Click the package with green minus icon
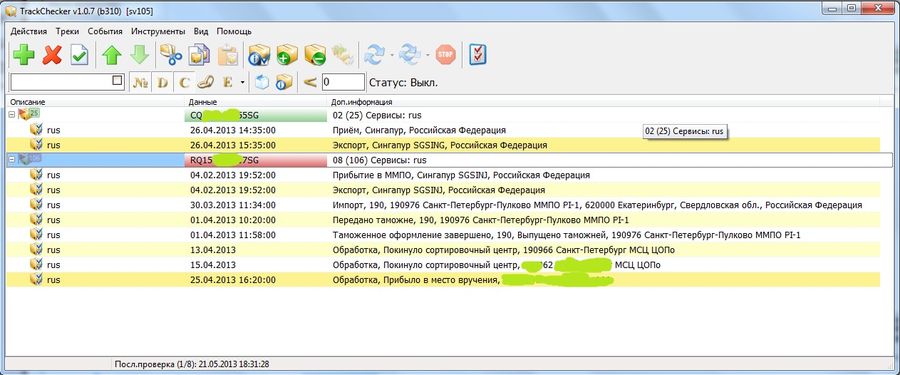Image resolution: width=900 pixels, height=375 pixels. [x=315, y=55]
